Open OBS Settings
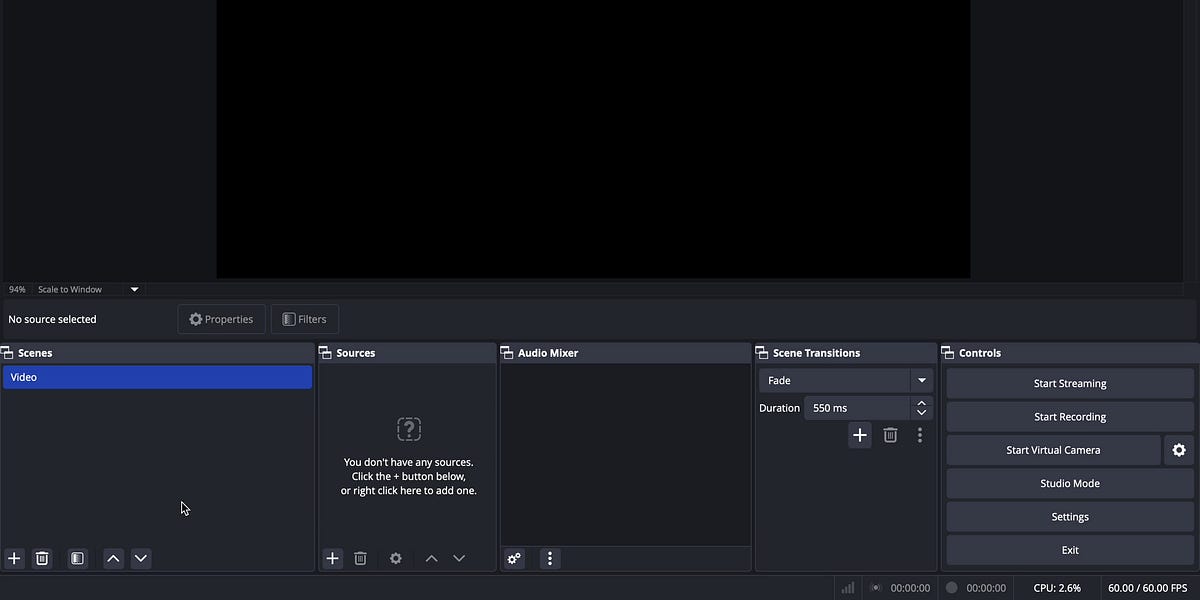Screen dimensions: 1200x600 click(1069, 516)
